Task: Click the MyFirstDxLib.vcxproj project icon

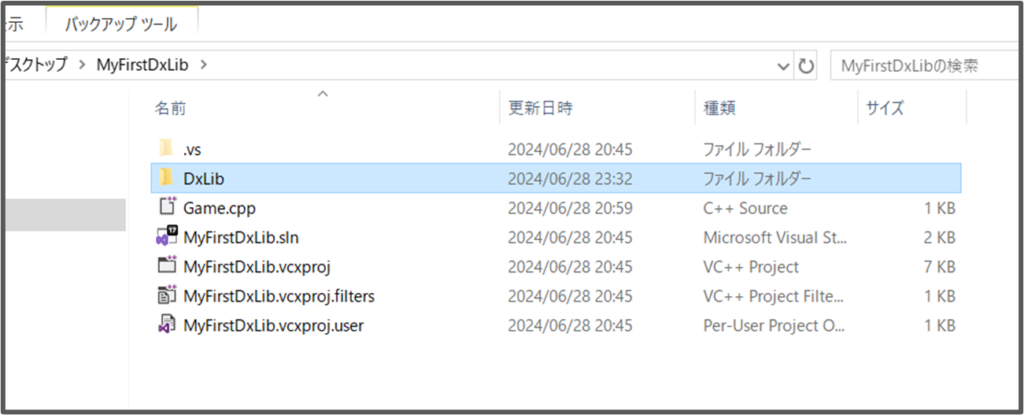Action: [166, 267]
